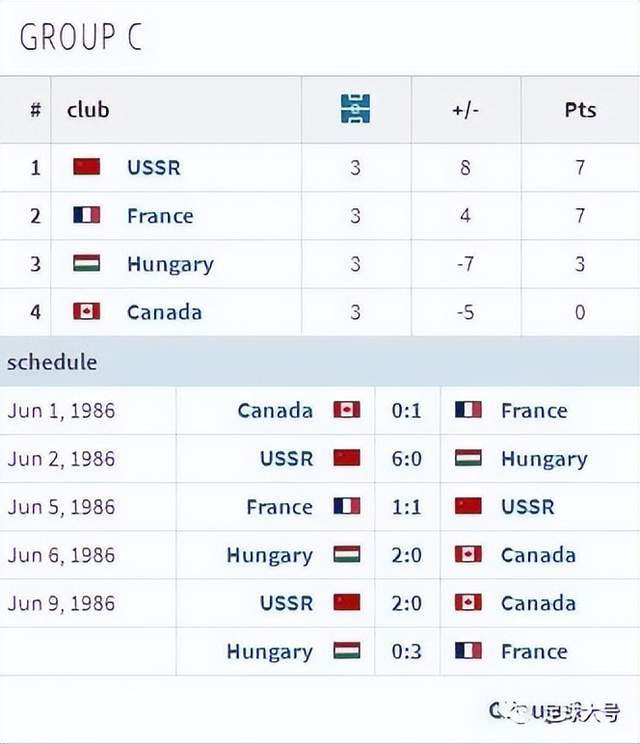Image resolution: width=640 pixels, height=744 pixels.
Task: Click the 0:1 score for Canada vs France
Action: (407, 410)
